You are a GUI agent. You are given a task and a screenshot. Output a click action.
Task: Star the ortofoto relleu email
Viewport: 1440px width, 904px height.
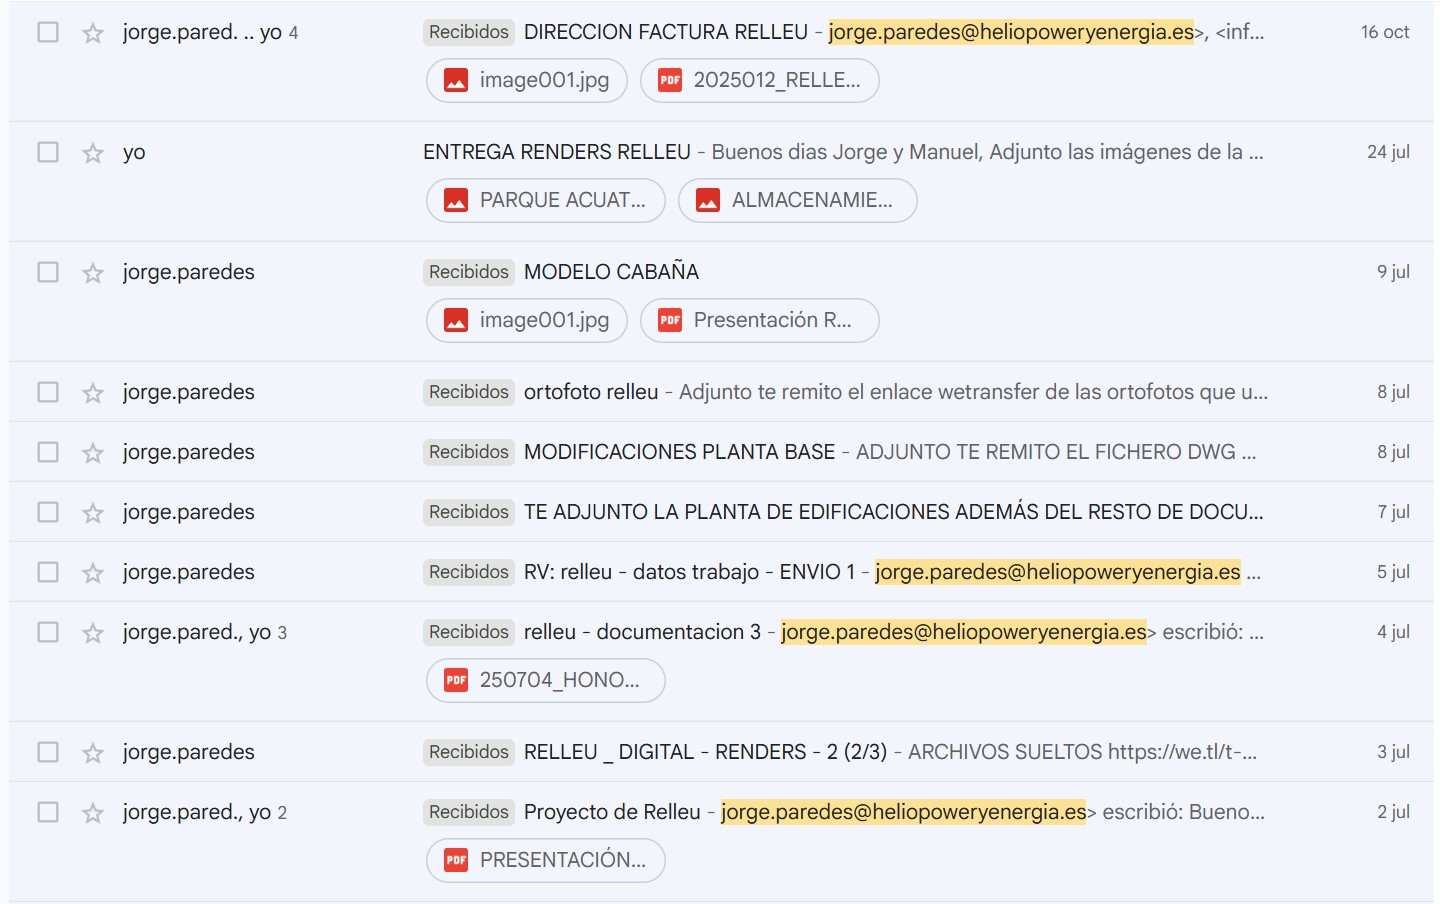[x=93, y=393]
